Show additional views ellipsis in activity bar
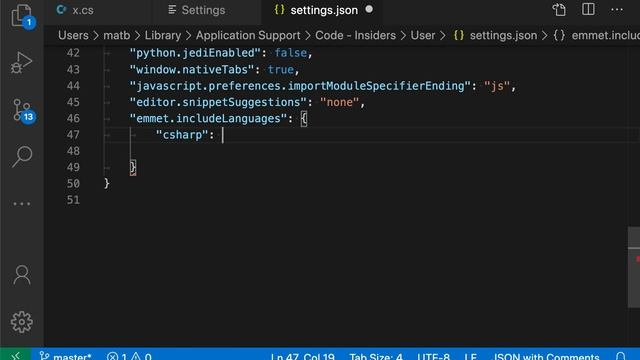 point(22,204)
